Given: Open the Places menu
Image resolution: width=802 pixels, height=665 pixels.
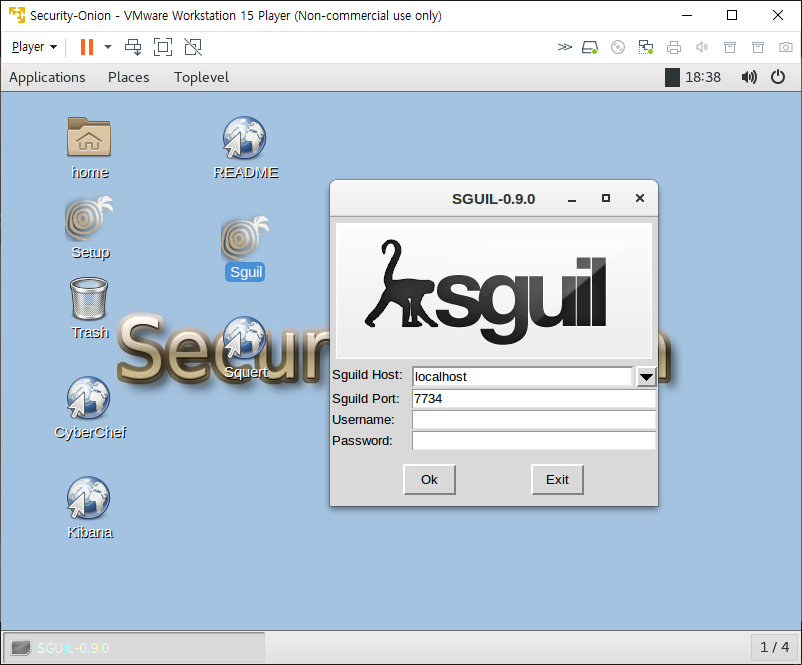Looking at the screenshot, I should click(x=128, y=77).
